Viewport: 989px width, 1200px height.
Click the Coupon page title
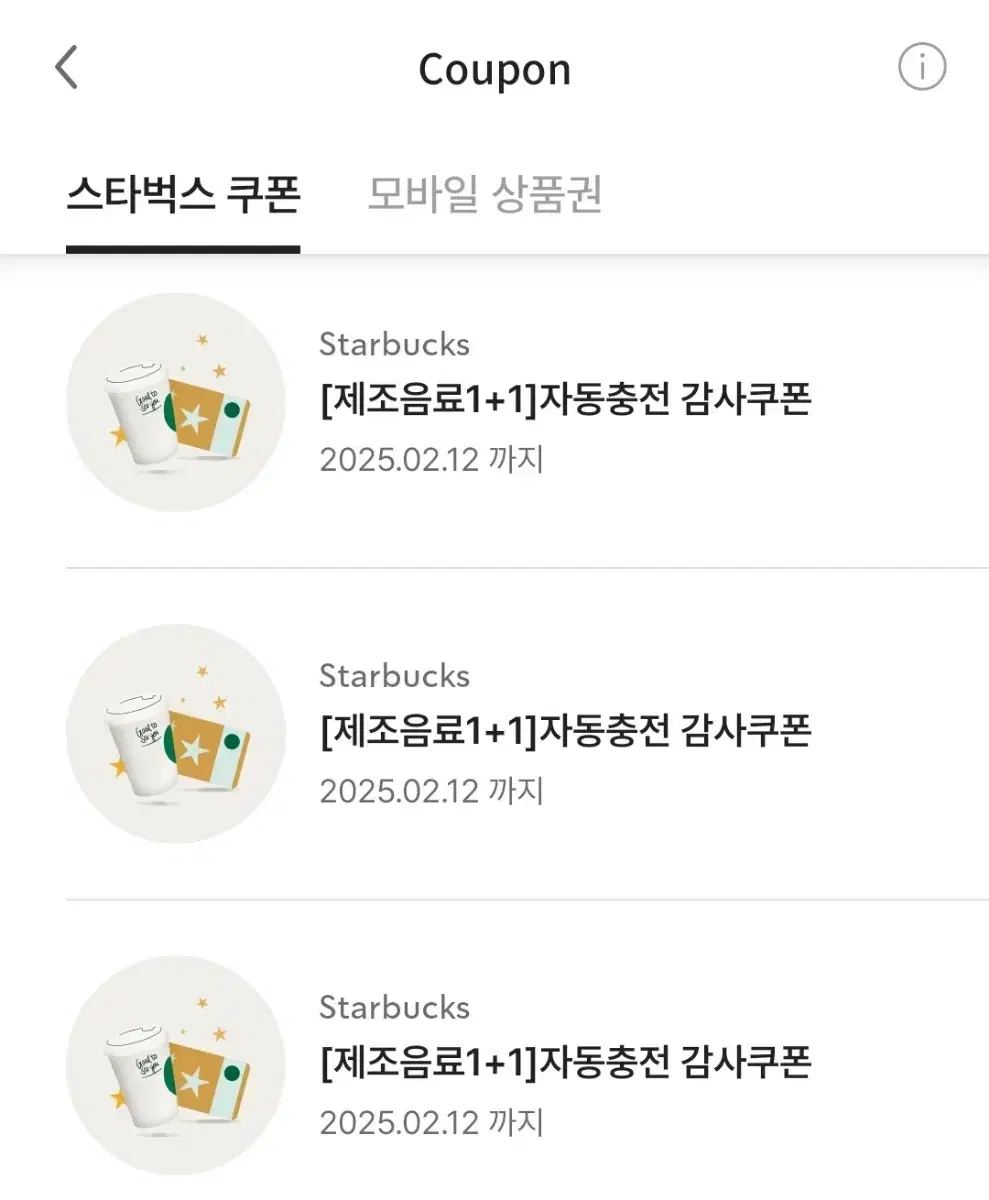click(x=494, y=70)
